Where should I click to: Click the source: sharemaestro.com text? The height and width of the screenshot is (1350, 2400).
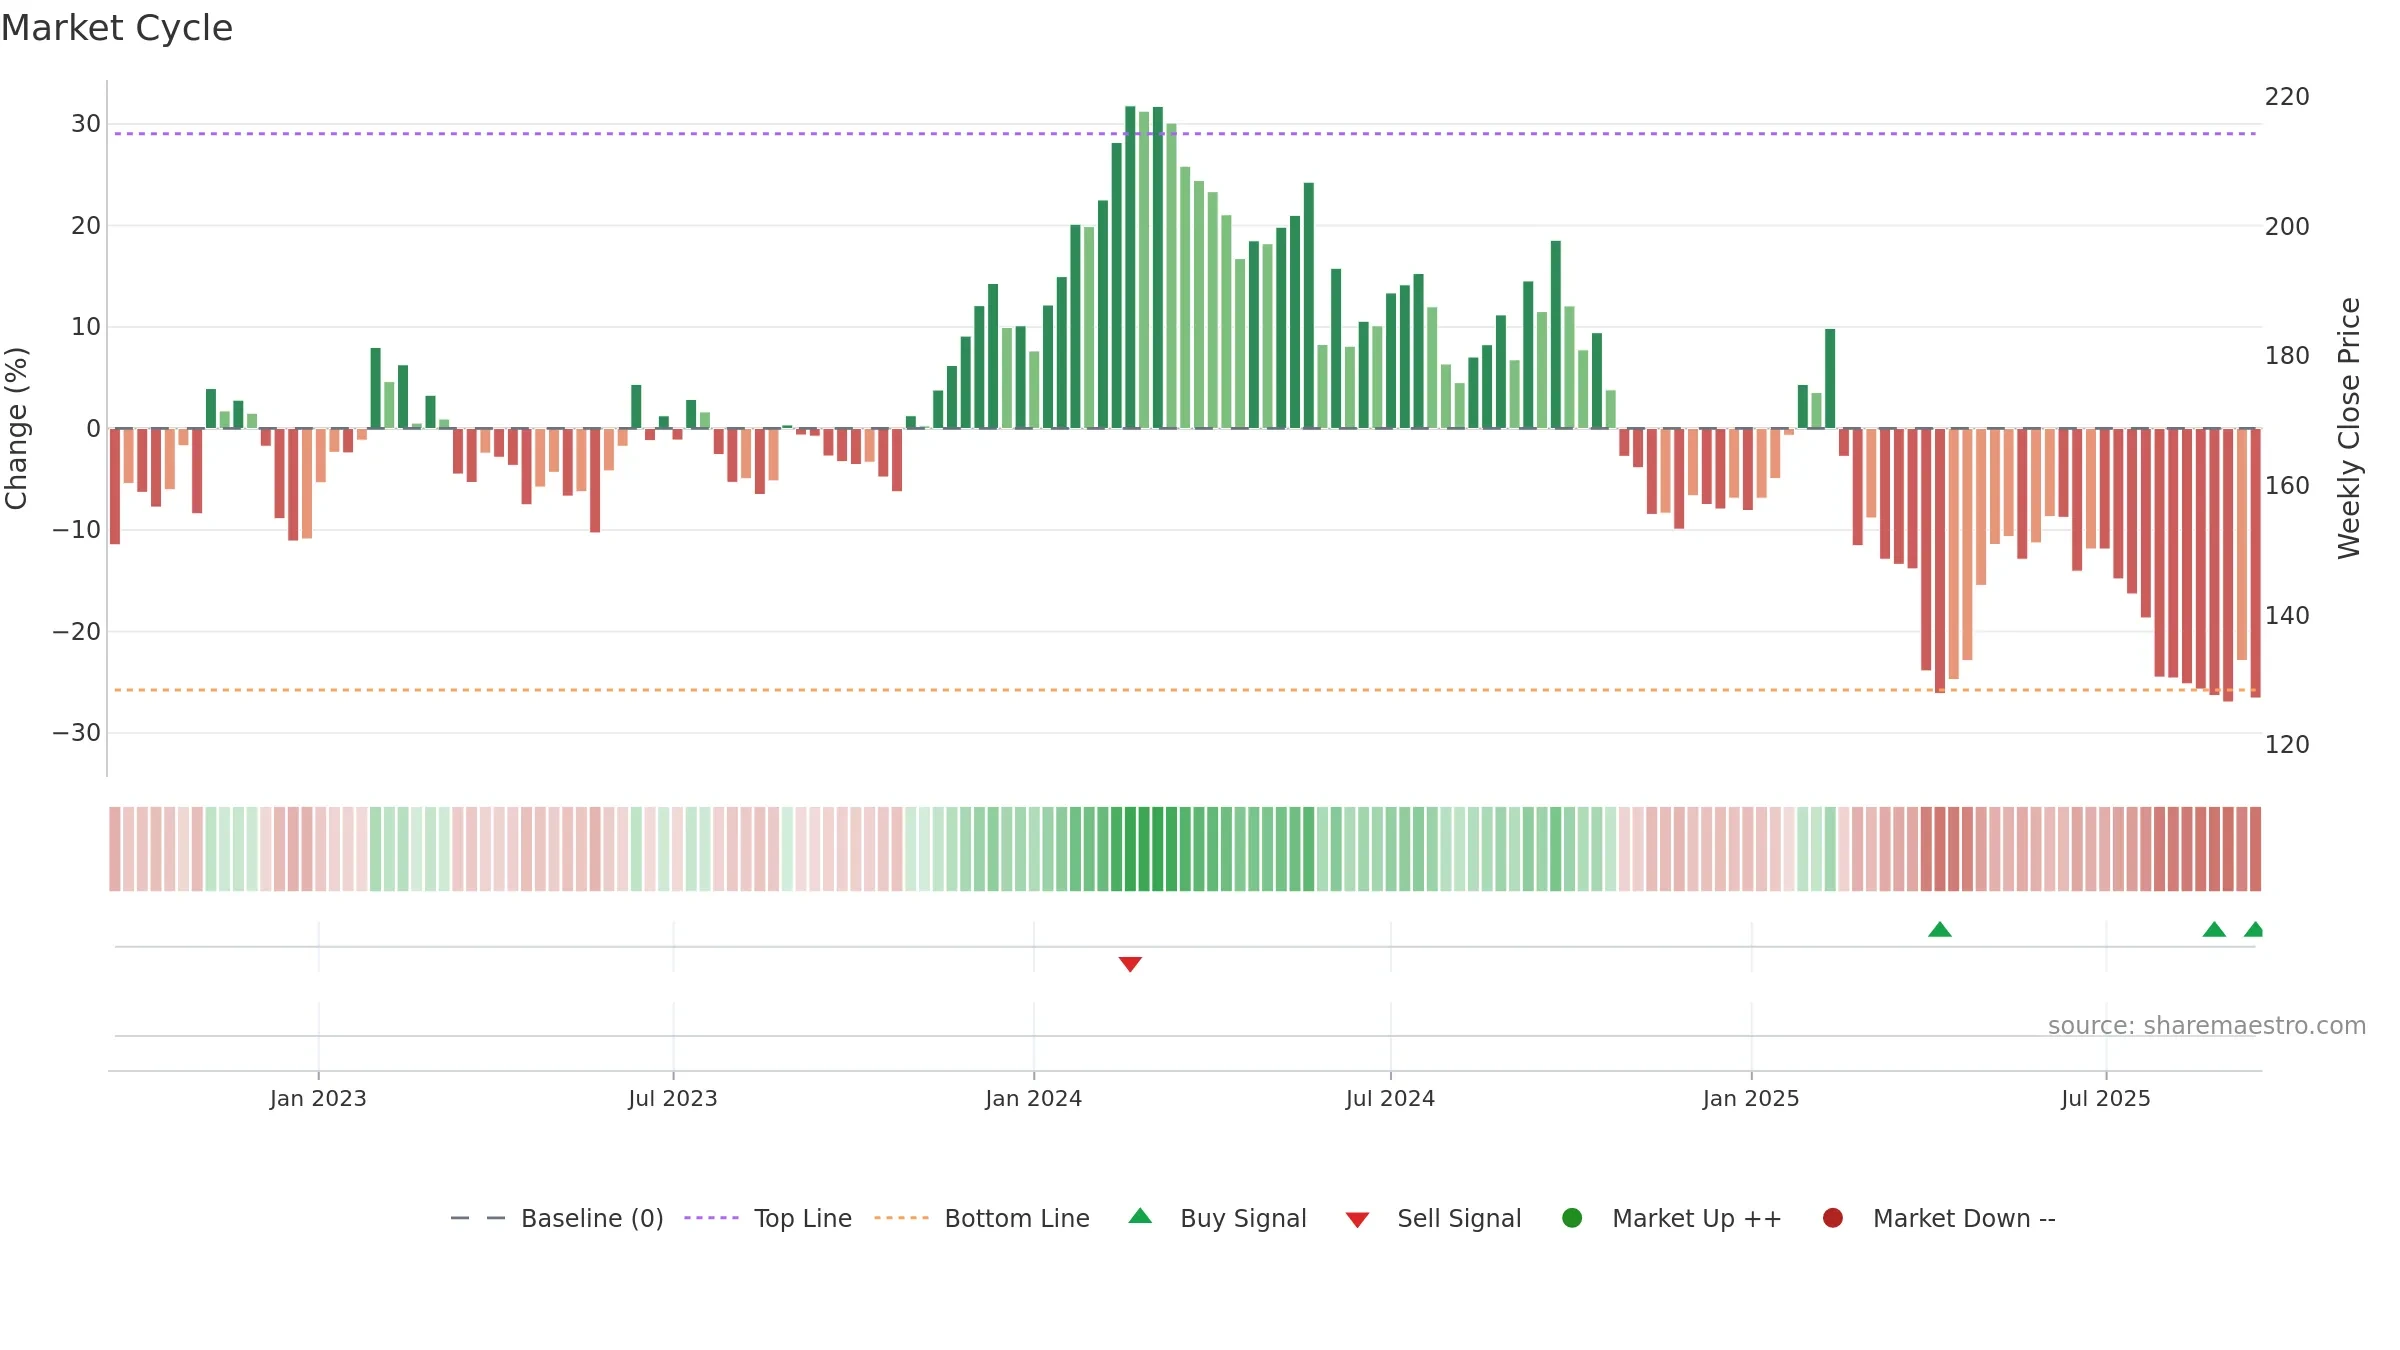pyautogui.click(x=2207, y=1025)
